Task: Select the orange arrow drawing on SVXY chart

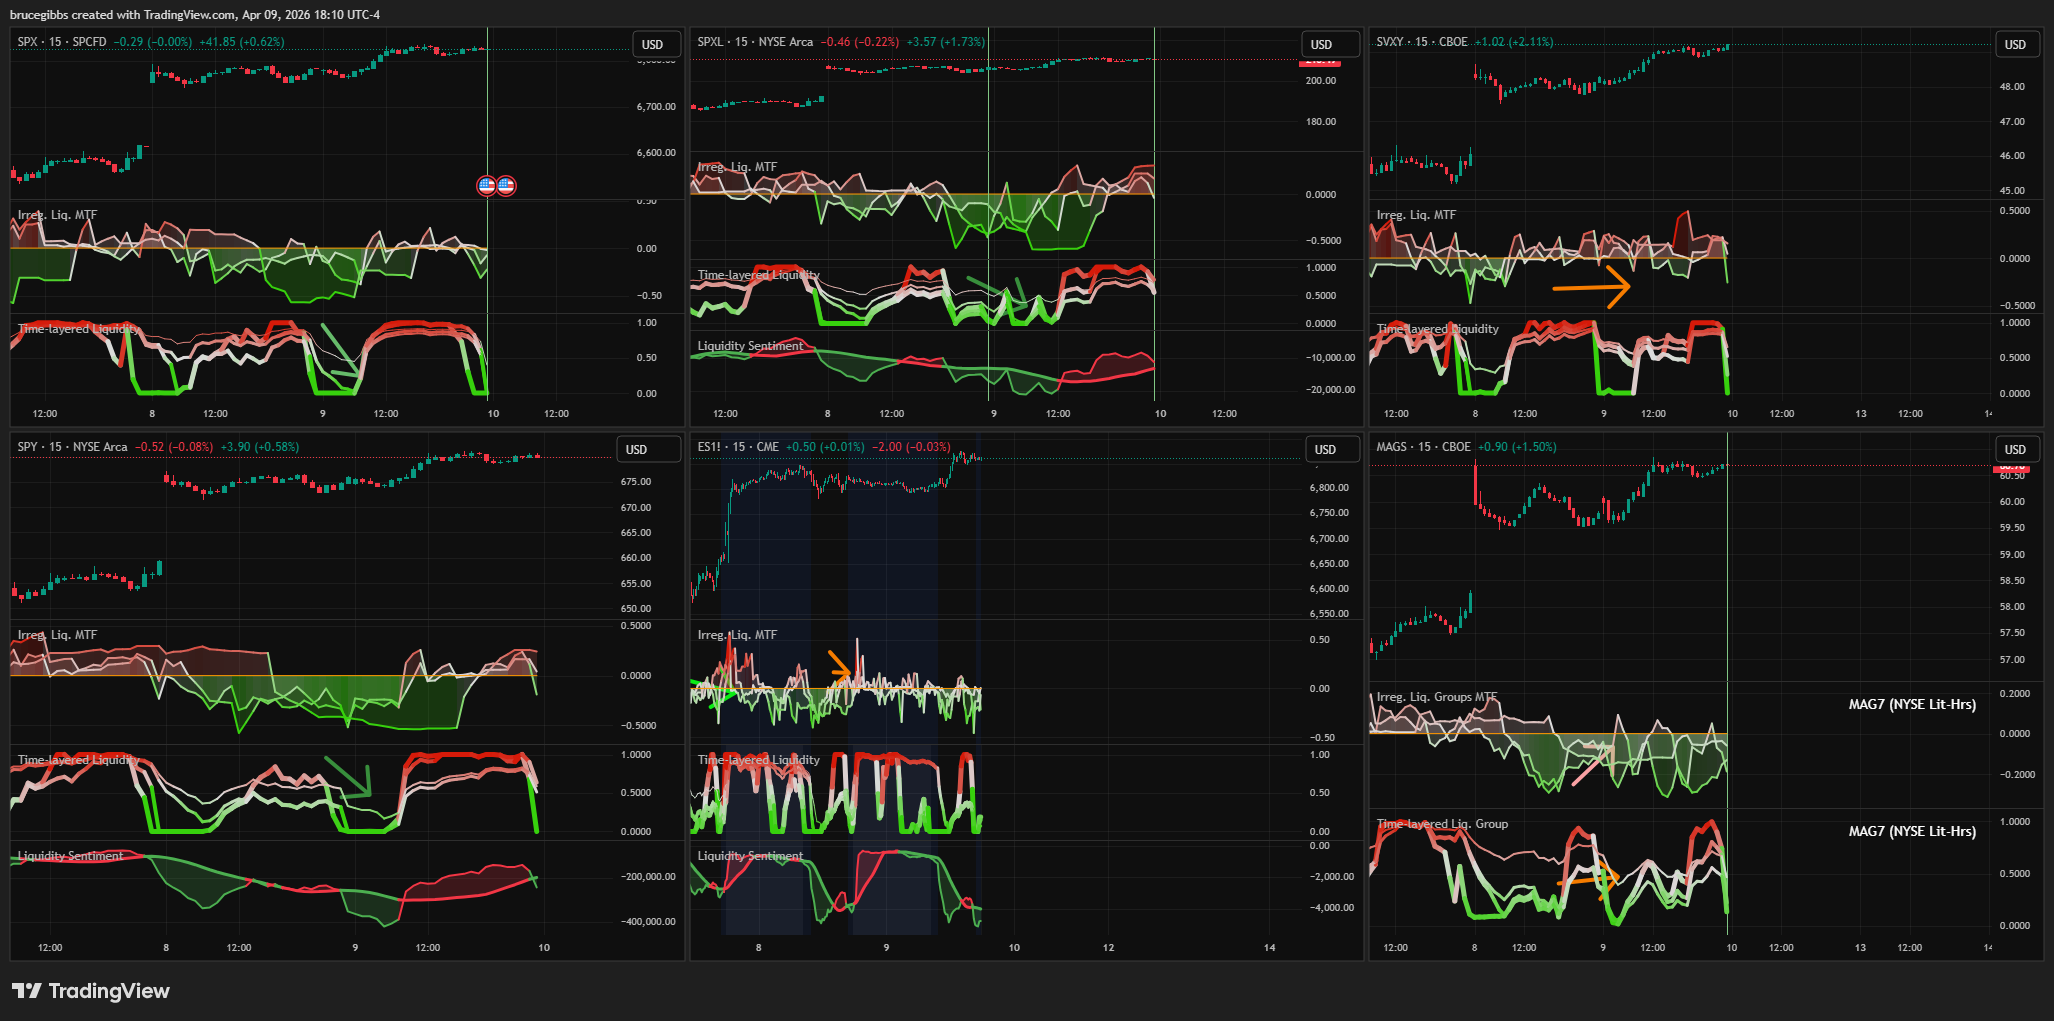Action: (1590, 287)
